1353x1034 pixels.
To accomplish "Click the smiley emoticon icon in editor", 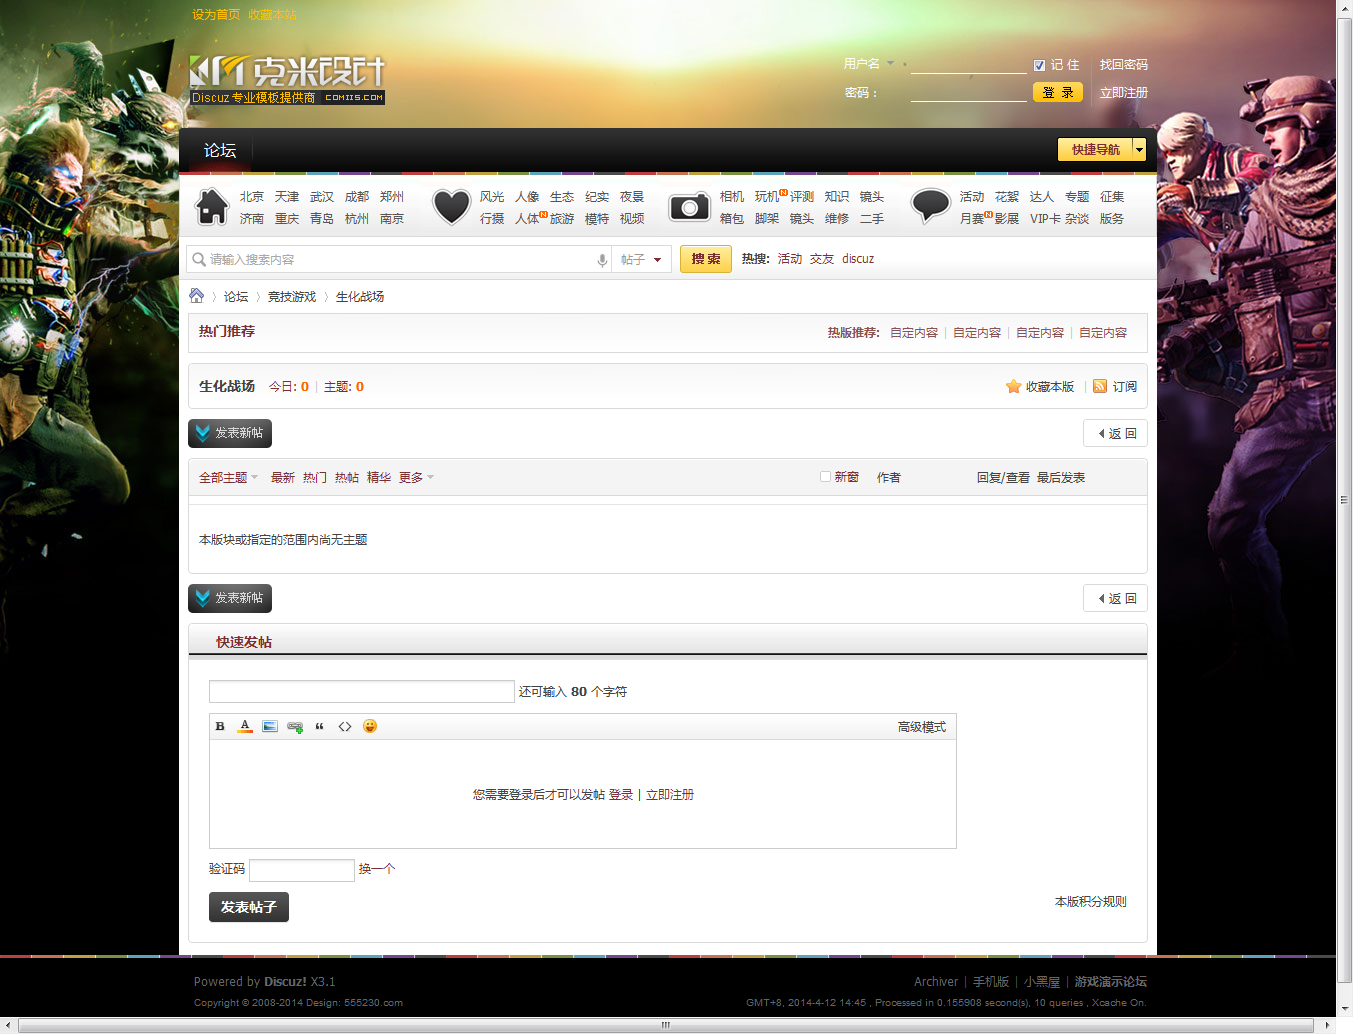I will (x=370, y=726).
